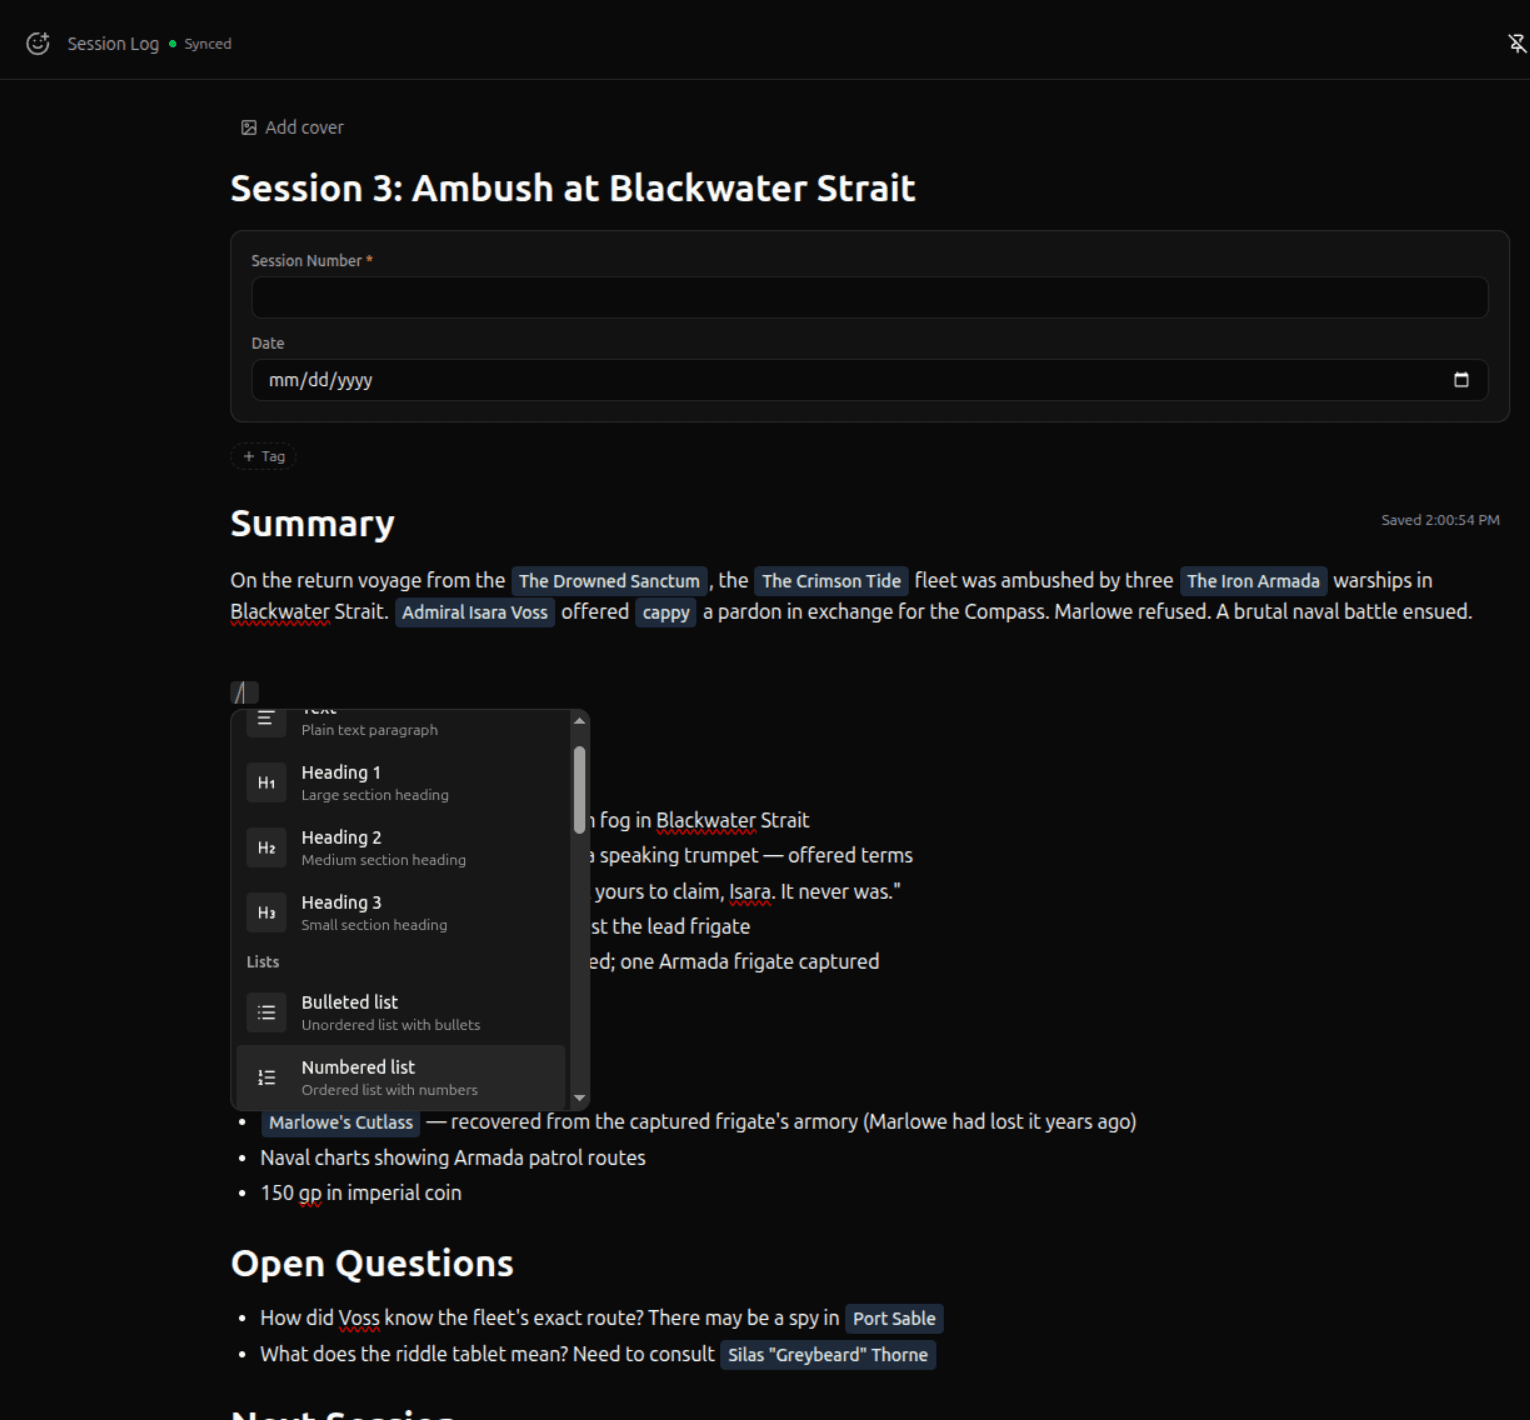This screenshot has width=1530, height=1420.
Task: Open the Session Log breadcrumb
Action: (x=113, y=43)
